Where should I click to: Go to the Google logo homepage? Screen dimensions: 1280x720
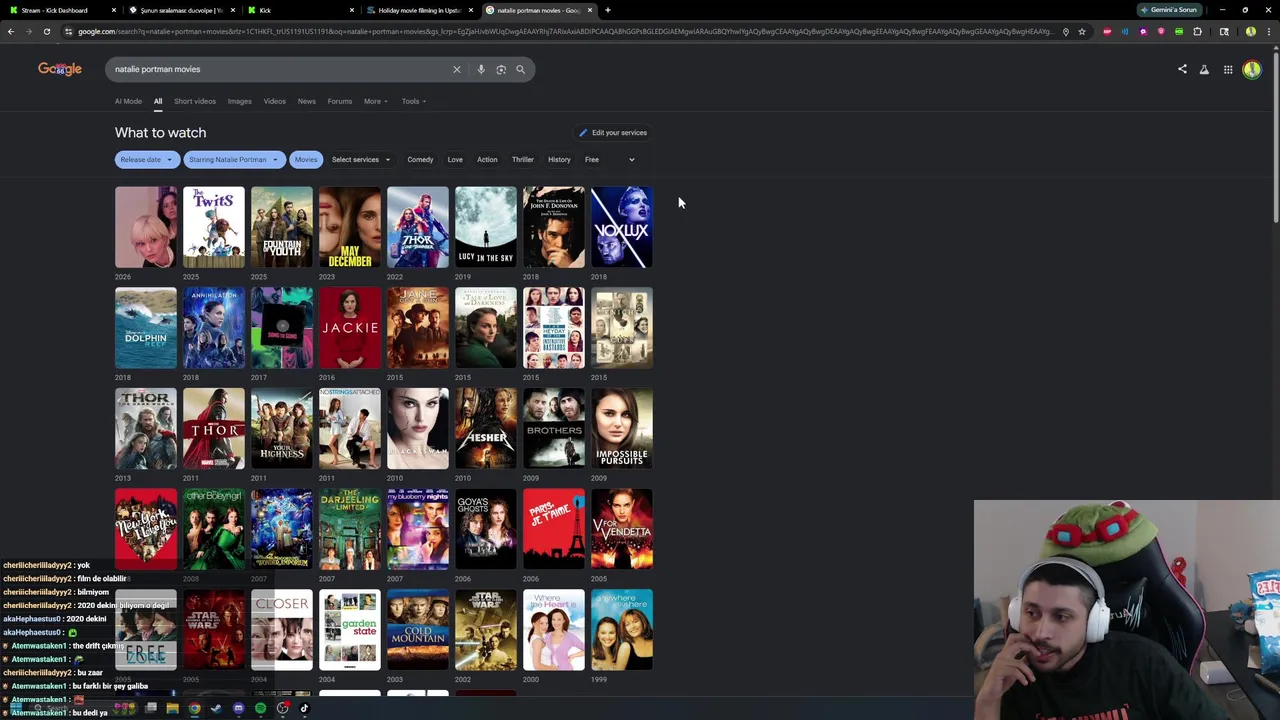[x=60, y=69]
